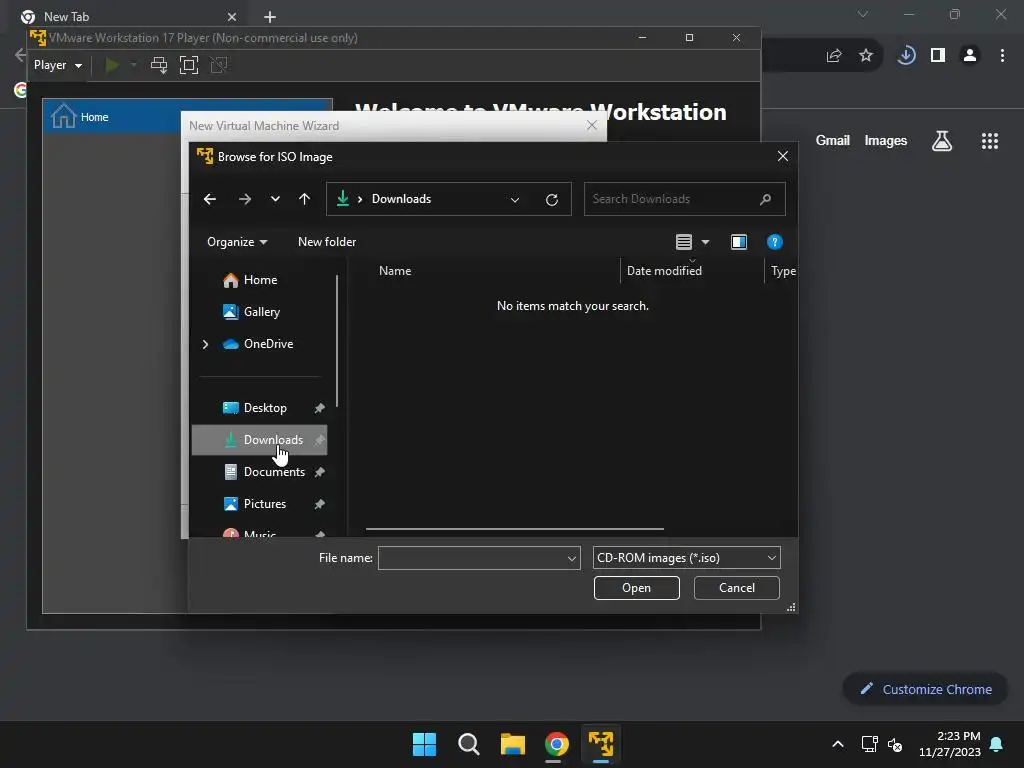Create a New folder
The width and height of the screenshot is (1024, 768).
(327, 242)
